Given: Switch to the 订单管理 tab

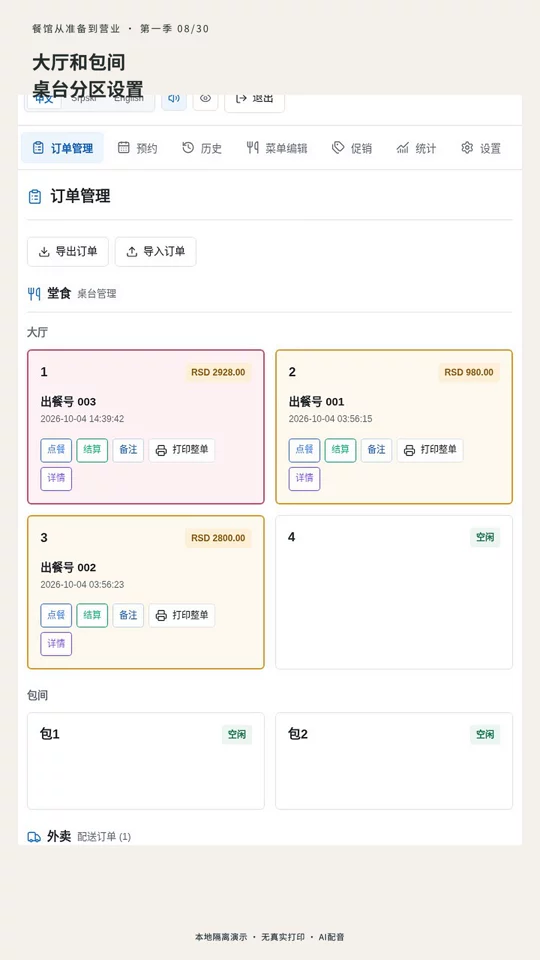Looking at the screenshot, I should point(62,148).
